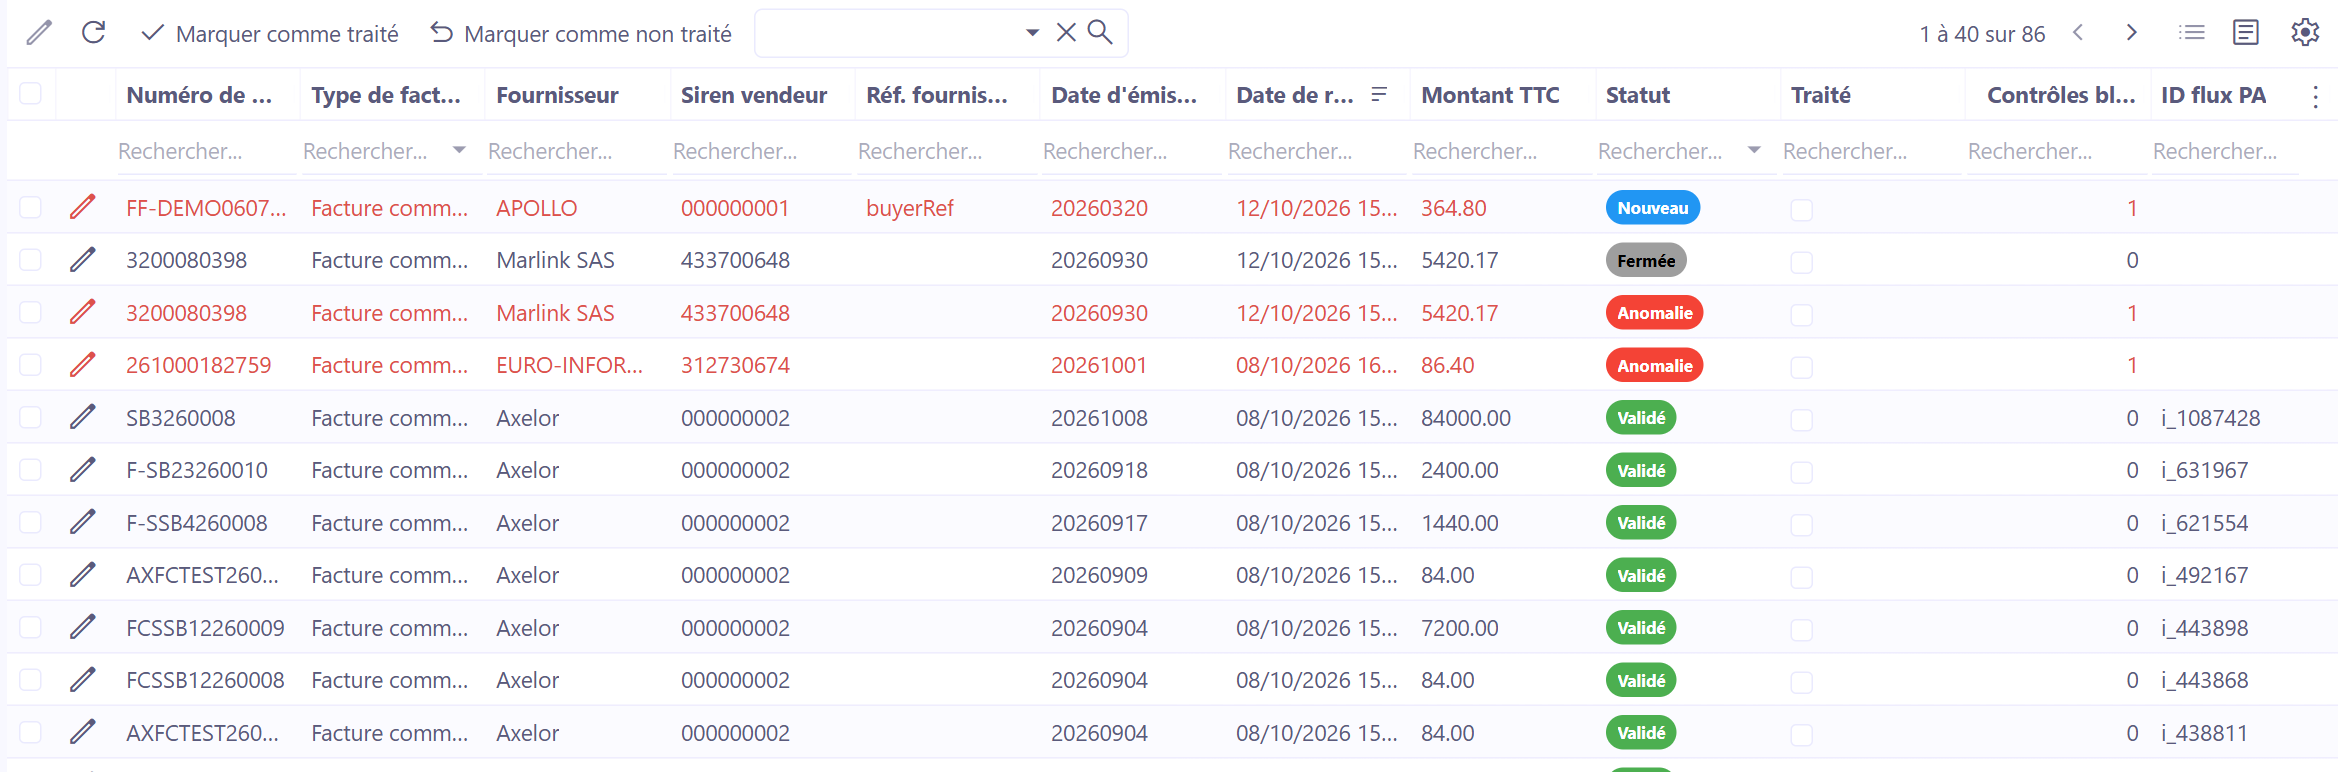This screenshot has width=2338, height=772.
Task: Click the 84000.00 amount cell
Action: 1465,418
